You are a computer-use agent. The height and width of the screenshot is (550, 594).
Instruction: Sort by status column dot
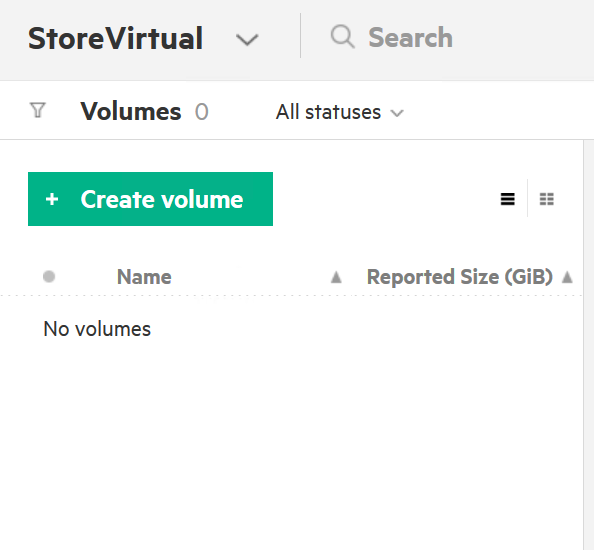tap(49, 277)
